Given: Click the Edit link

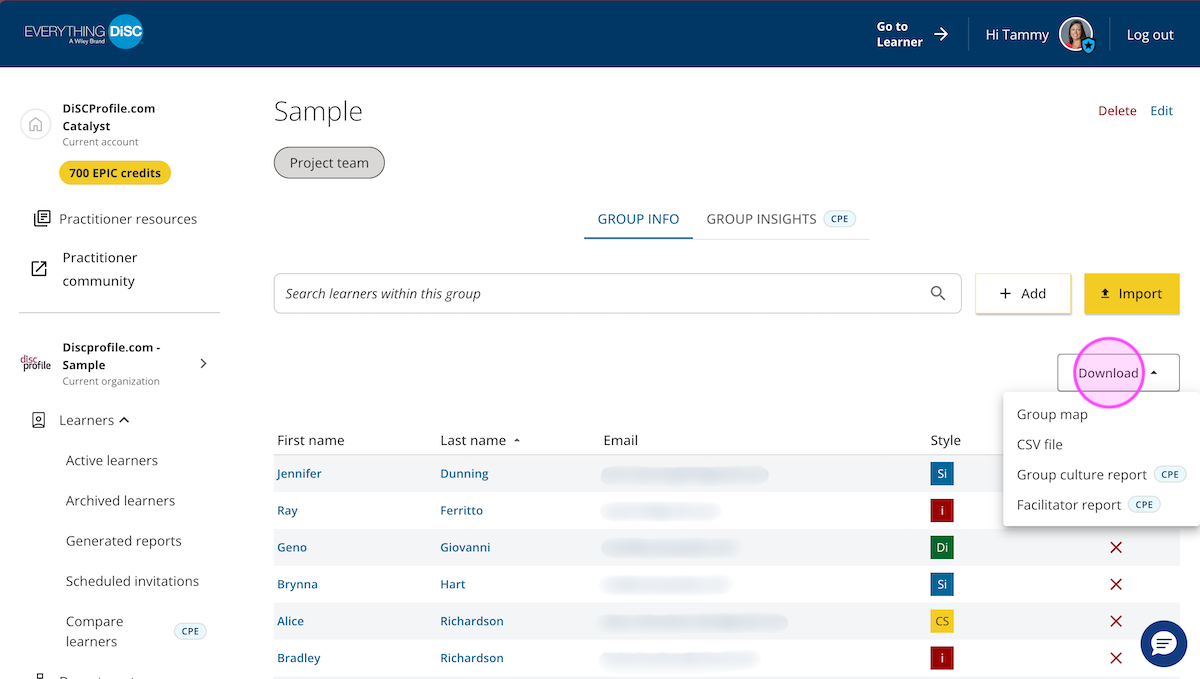Looking at the screenshot, I should (1161, 111).
